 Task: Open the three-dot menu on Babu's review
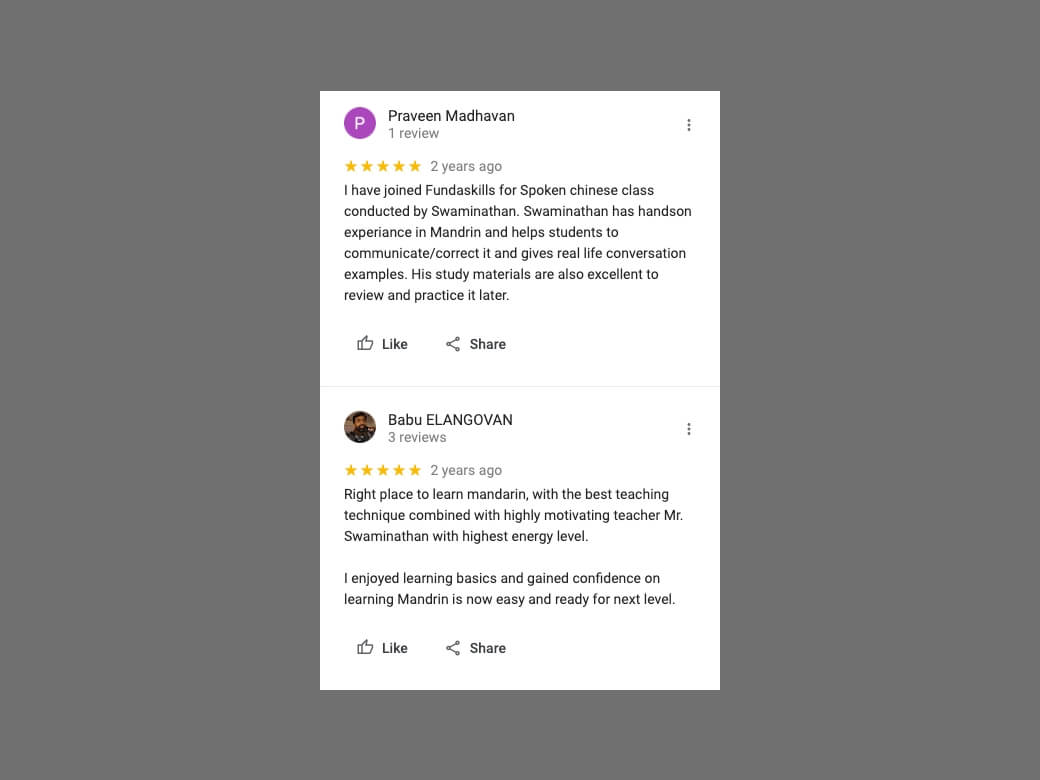click(x=689, y=429)
